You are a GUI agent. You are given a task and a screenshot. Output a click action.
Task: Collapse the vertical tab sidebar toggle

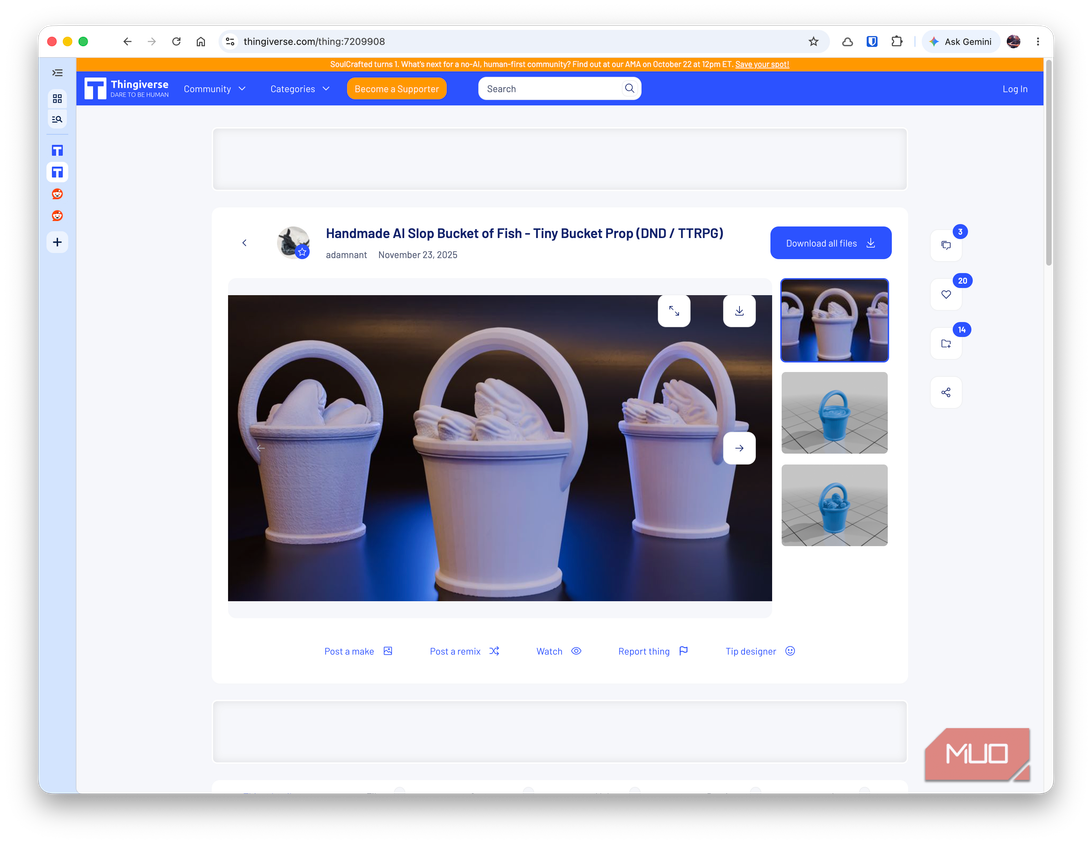click(57, 72)
